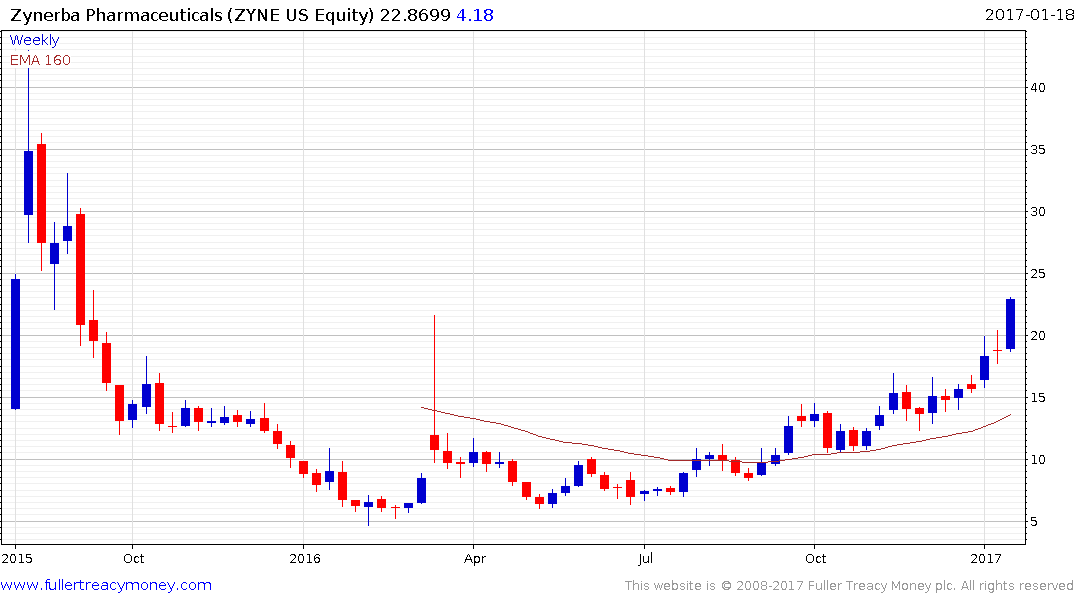Click the chart date 2017-01-18

click(x=1029, y=14)
